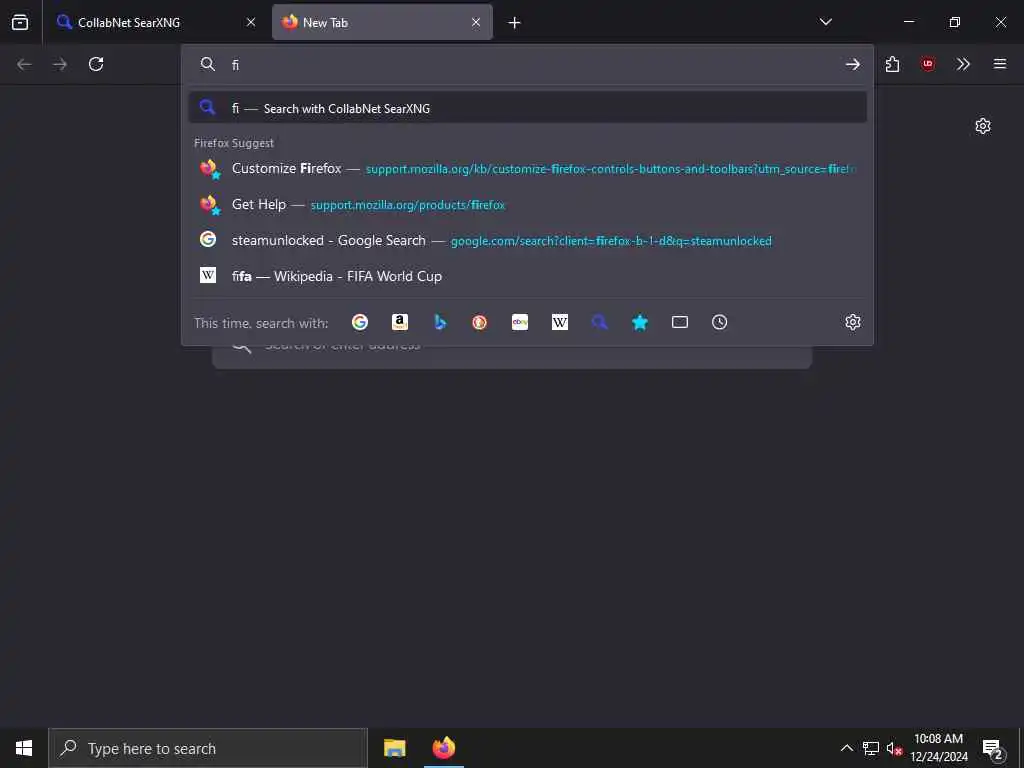Search this time with eBay
This screenshot has width=1024, height=768.
(x=520, y=322)
